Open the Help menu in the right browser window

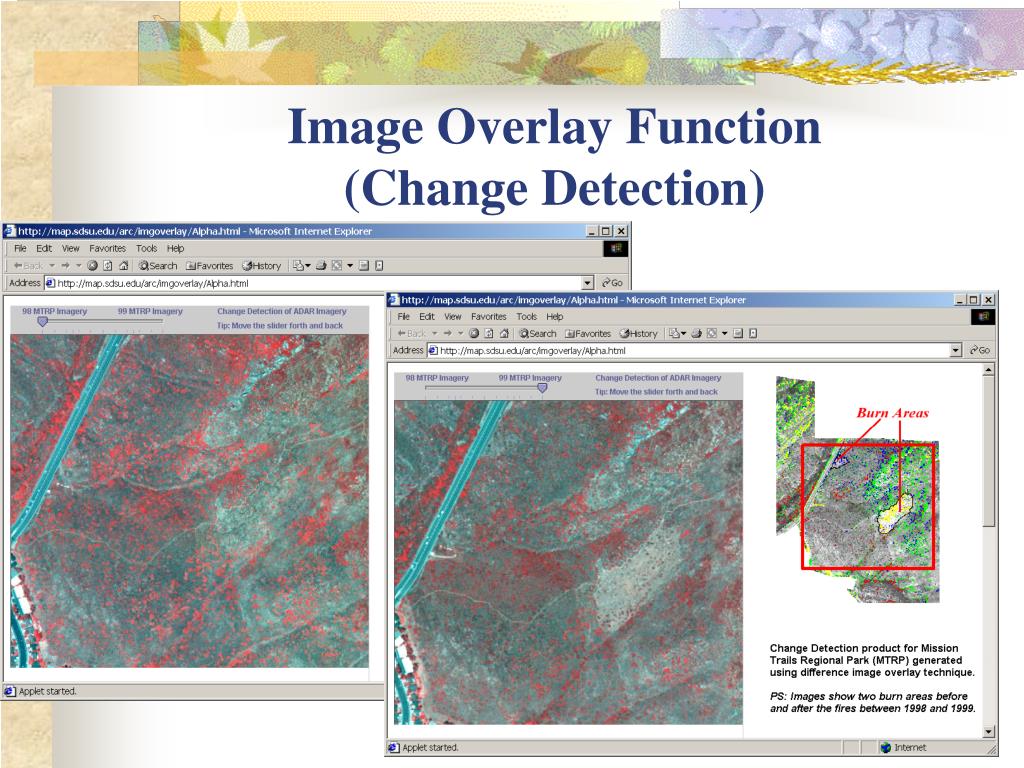coord(554,317)
